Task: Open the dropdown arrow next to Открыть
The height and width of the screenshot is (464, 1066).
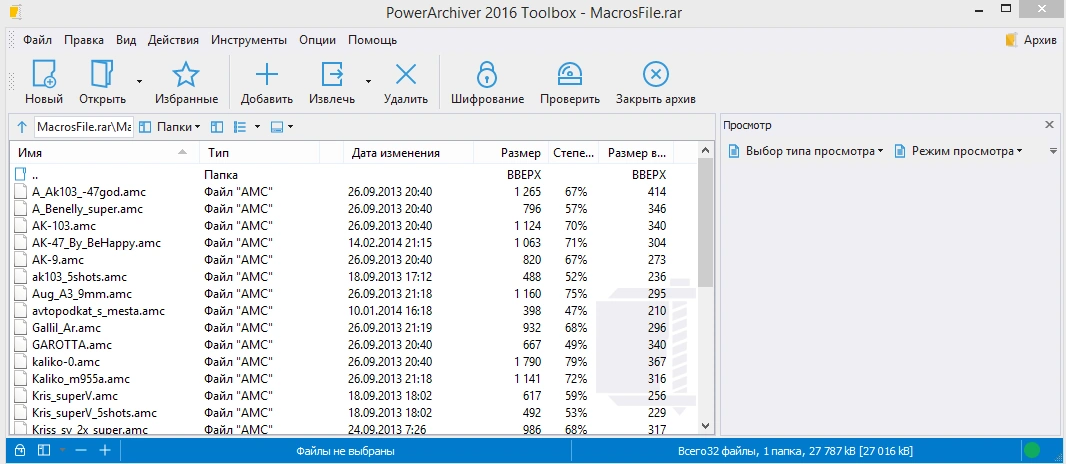Action: click(139, 81)
